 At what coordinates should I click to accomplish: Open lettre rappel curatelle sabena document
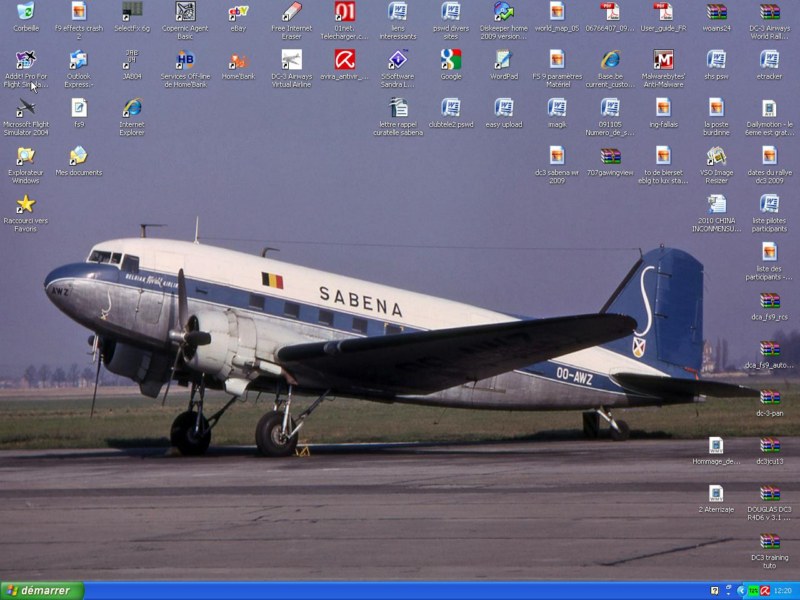397,108
